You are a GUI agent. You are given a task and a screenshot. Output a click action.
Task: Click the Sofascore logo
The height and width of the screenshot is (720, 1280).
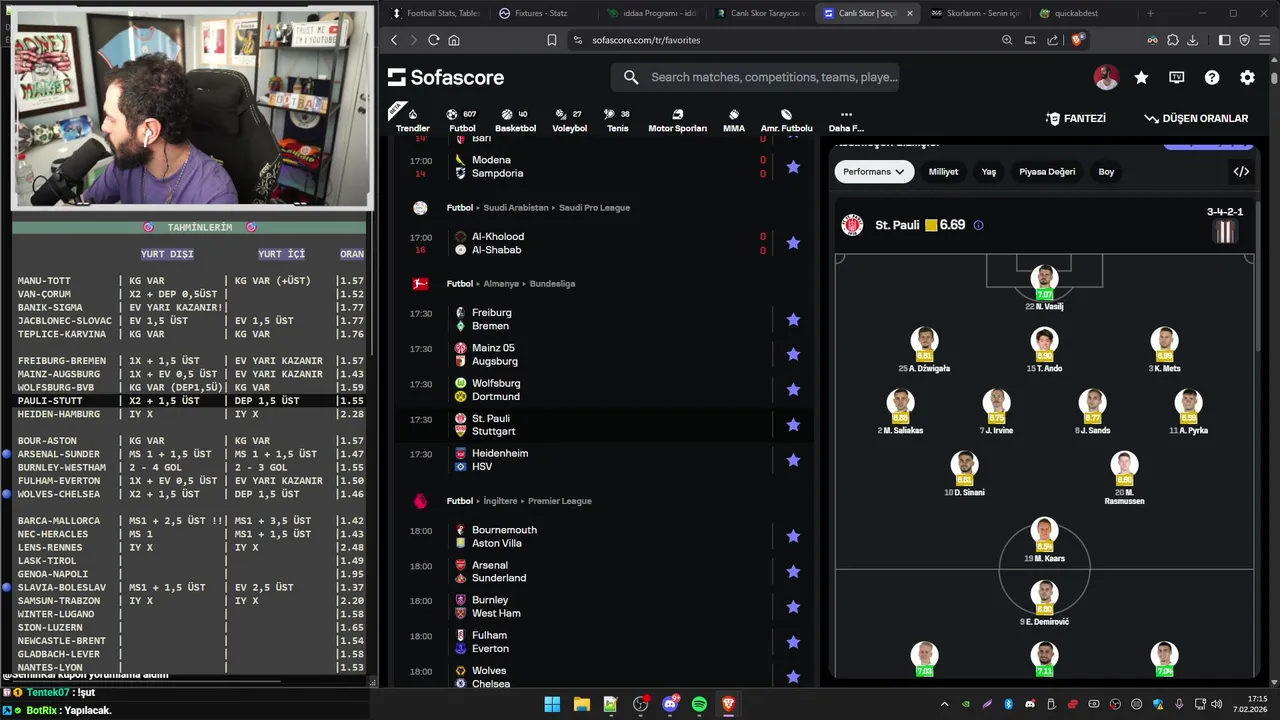pyautogui.click(x=446, y=77)
